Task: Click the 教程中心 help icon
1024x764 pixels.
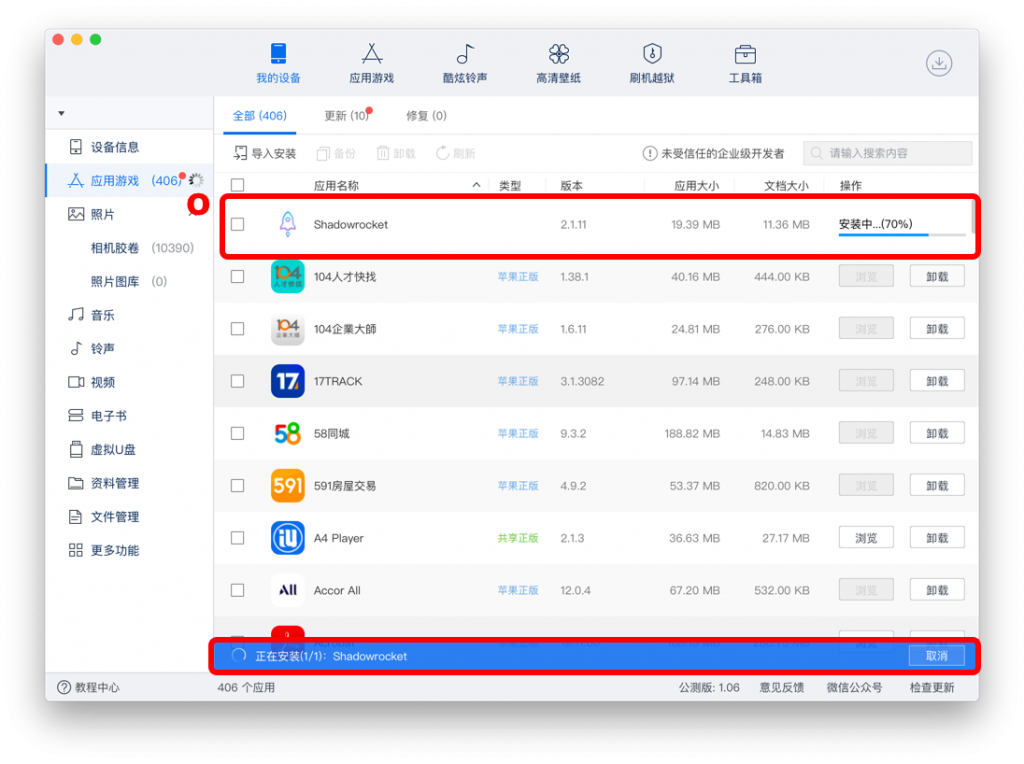Action: (64, 687)
